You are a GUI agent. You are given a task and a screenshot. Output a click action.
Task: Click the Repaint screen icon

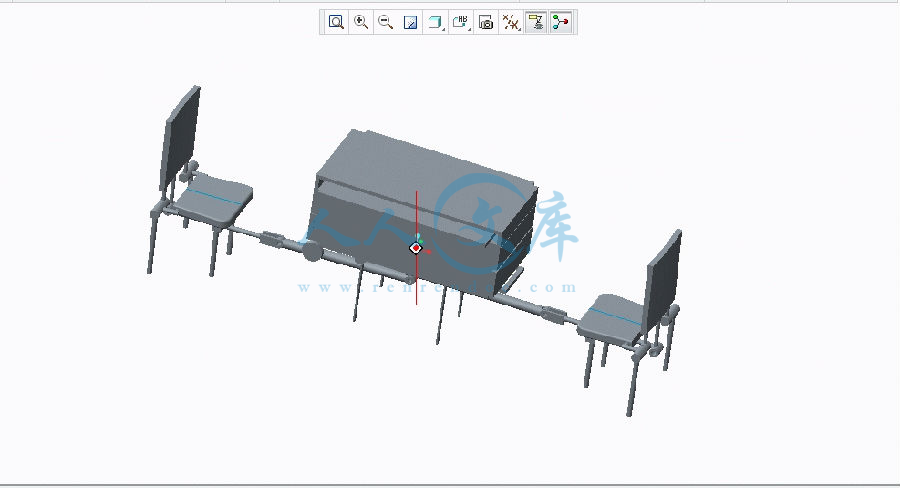[410, 22]
